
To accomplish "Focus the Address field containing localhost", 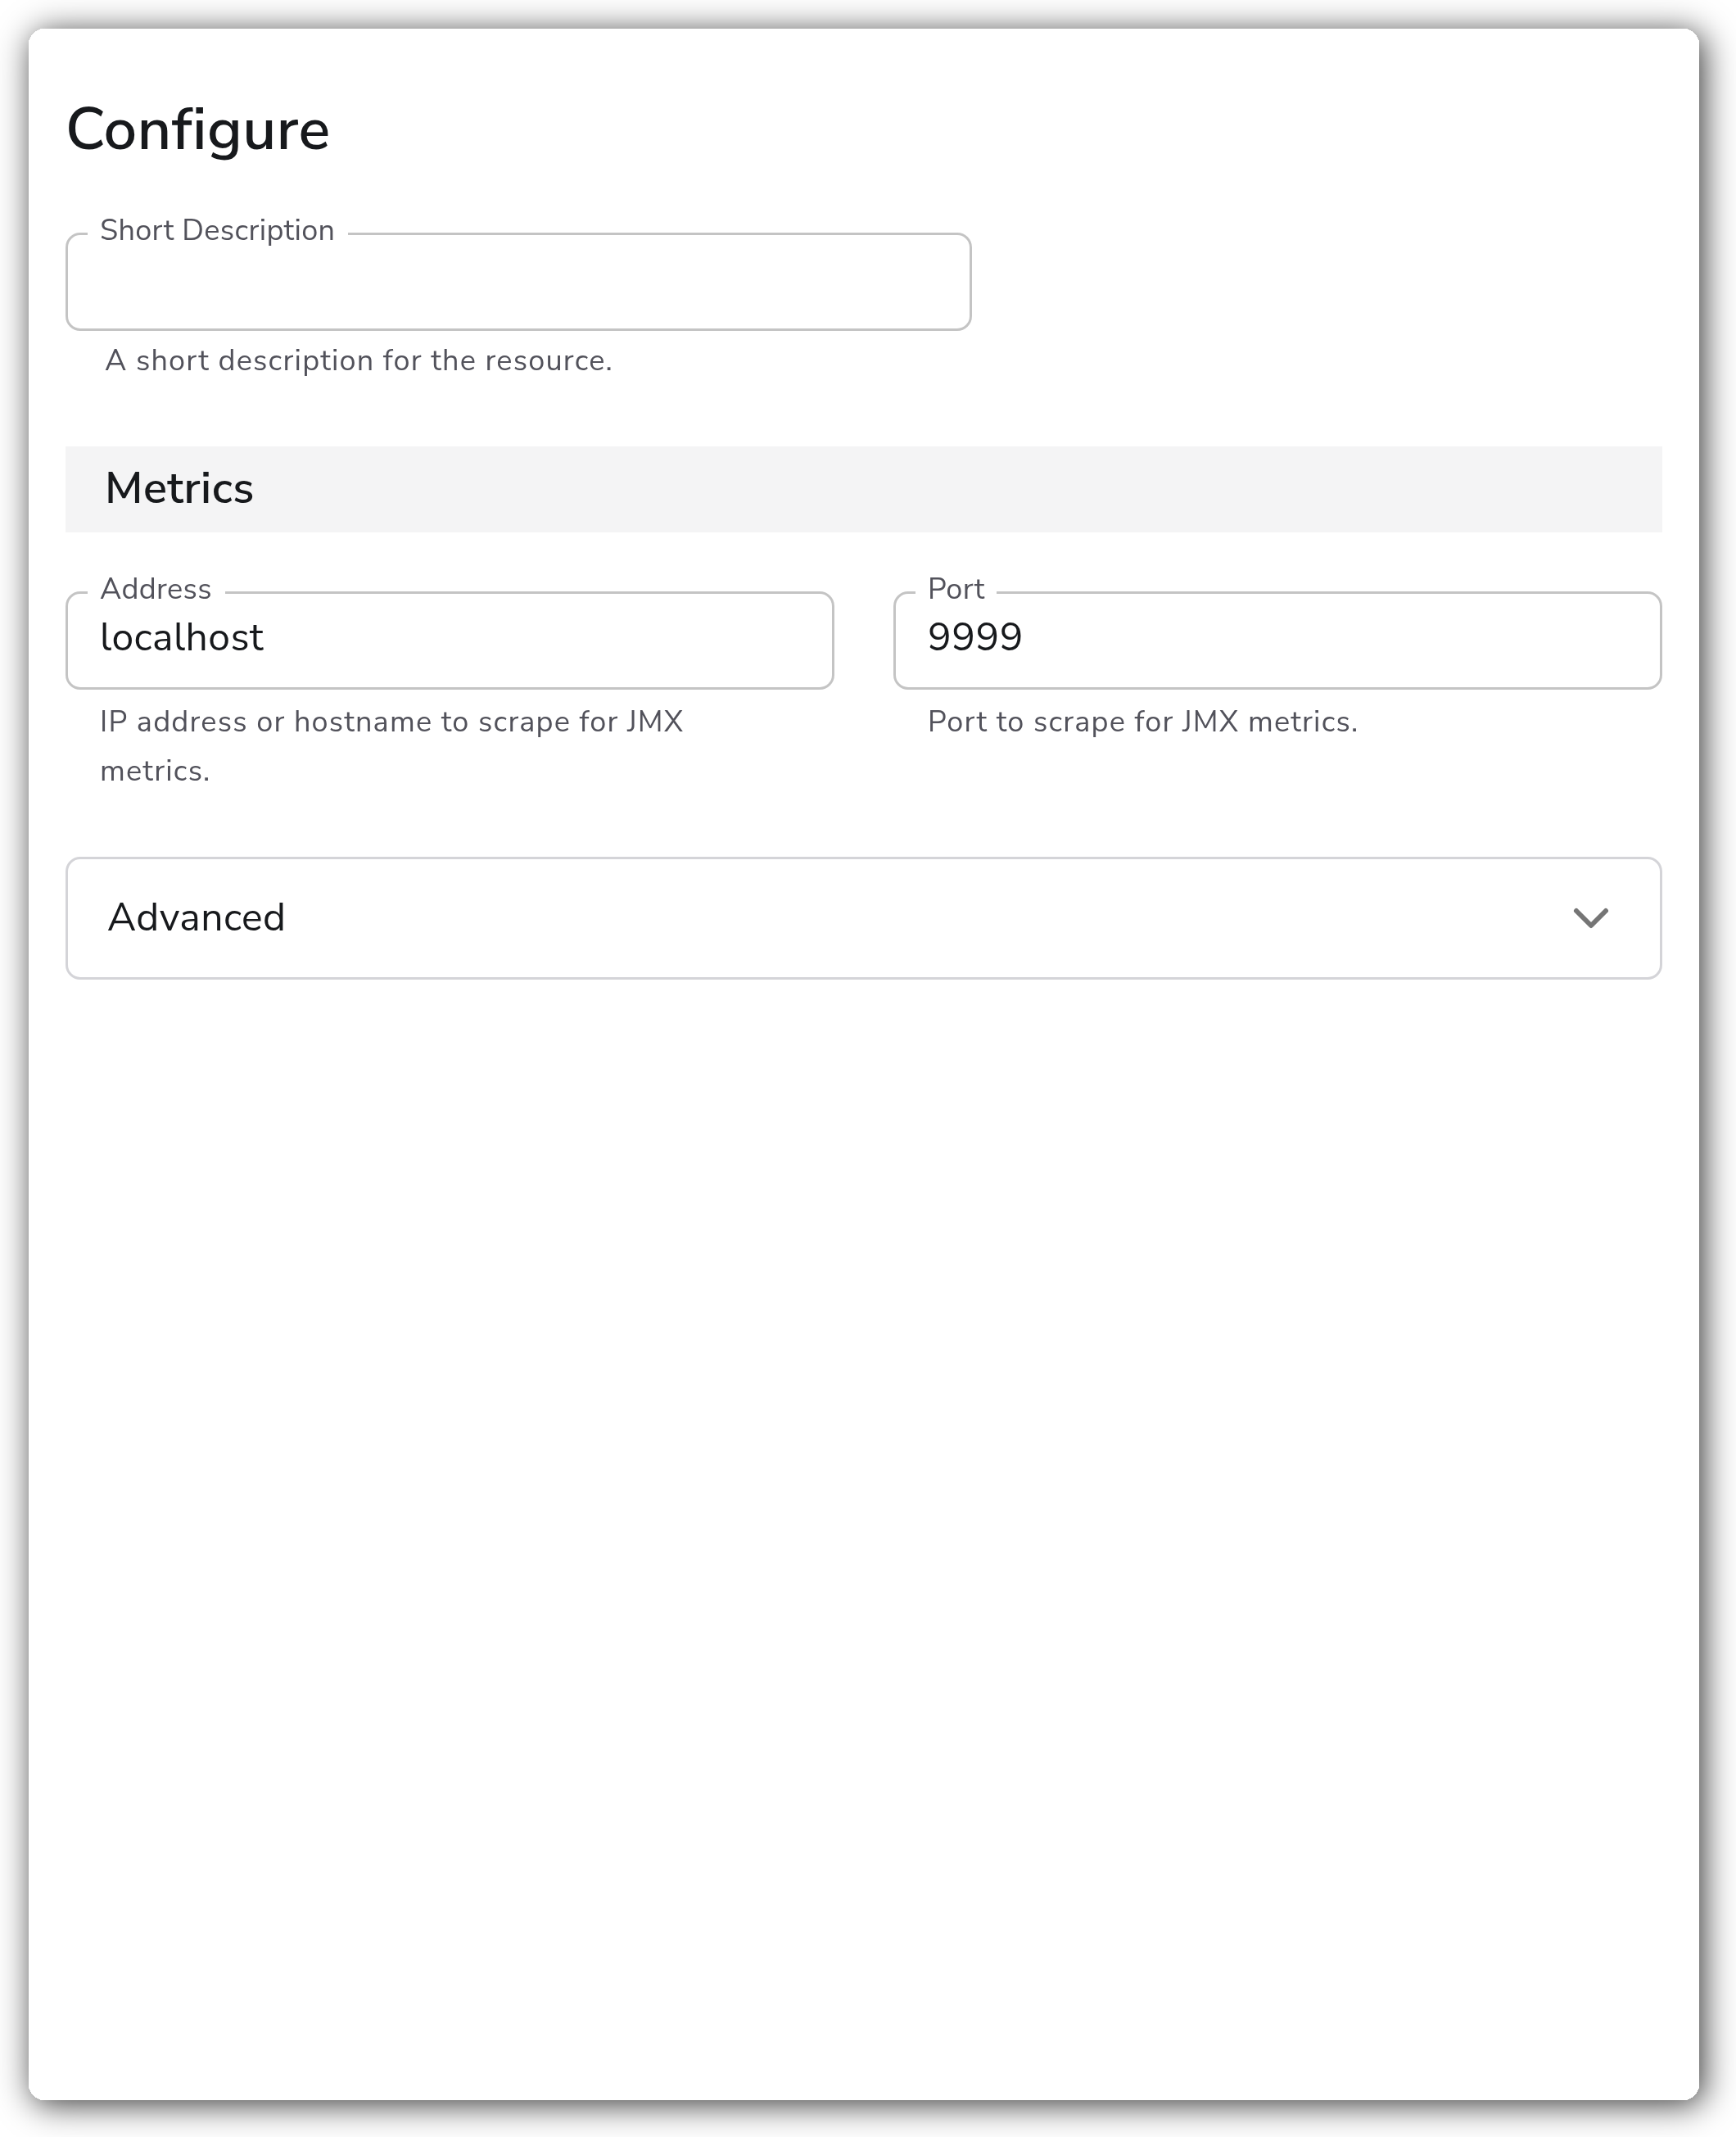I will pyautogui.click(x=450, y=640).
